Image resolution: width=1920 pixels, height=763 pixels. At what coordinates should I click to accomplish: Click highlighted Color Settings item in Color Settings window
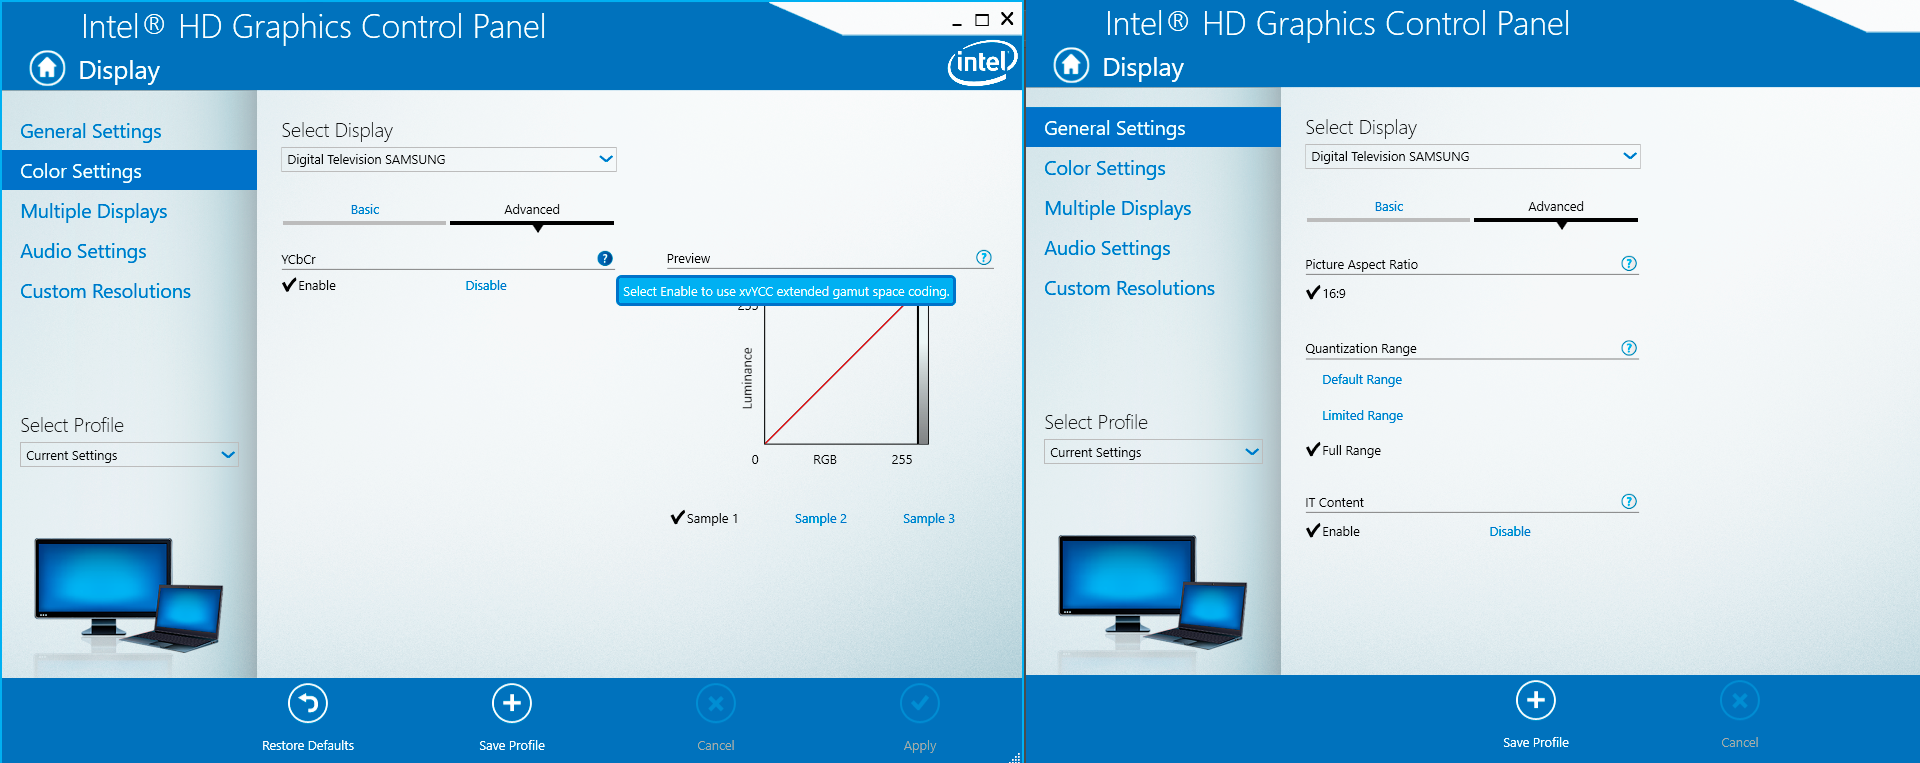click(129, 171)
